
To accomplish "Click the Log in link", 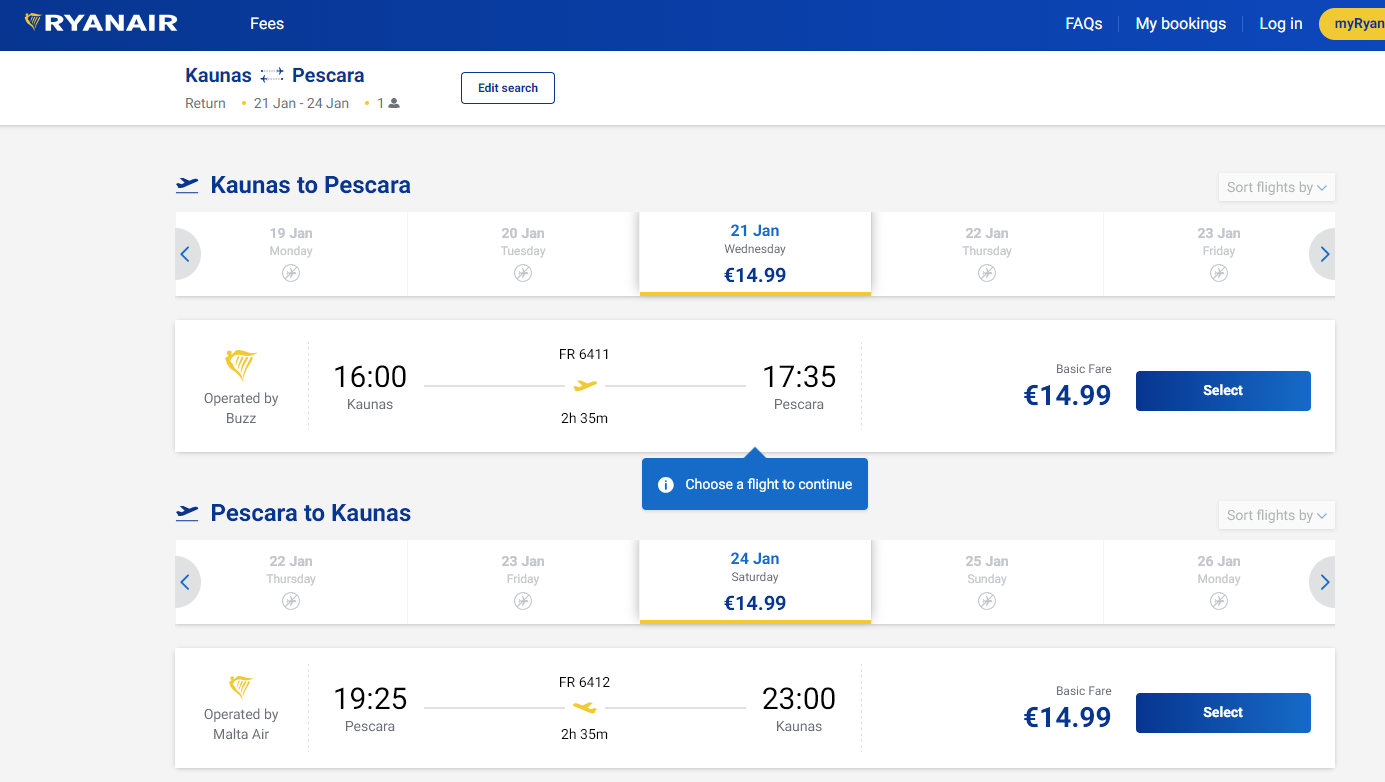I will 1280,24.
